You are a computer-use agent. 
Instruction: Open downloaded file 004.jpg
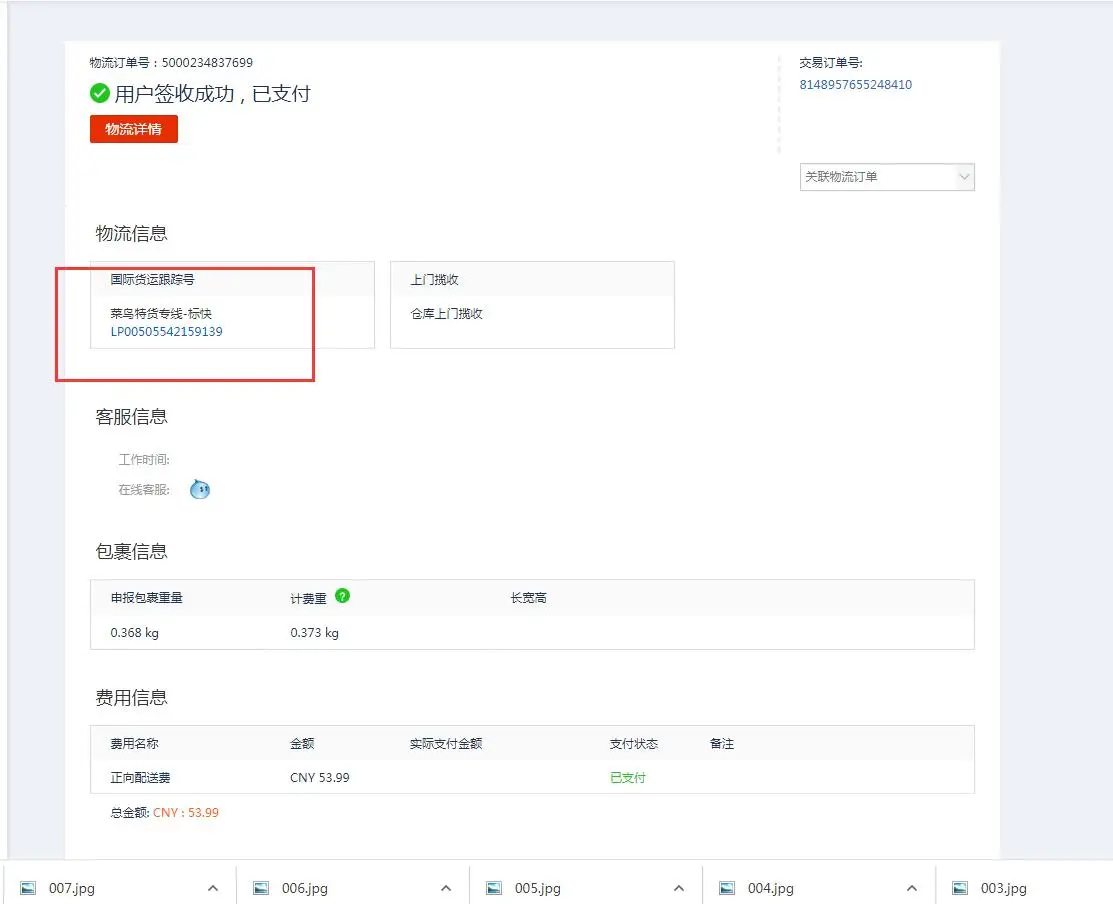[770, 888]
